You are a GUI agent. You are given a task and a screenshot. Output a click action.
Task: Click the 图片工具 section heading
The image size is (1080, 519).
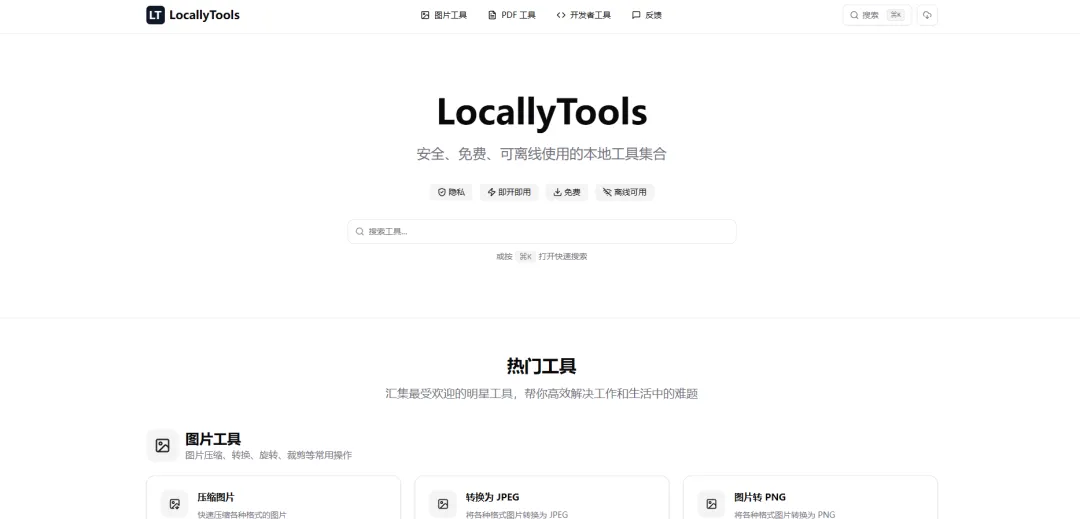tap(213, 438)
